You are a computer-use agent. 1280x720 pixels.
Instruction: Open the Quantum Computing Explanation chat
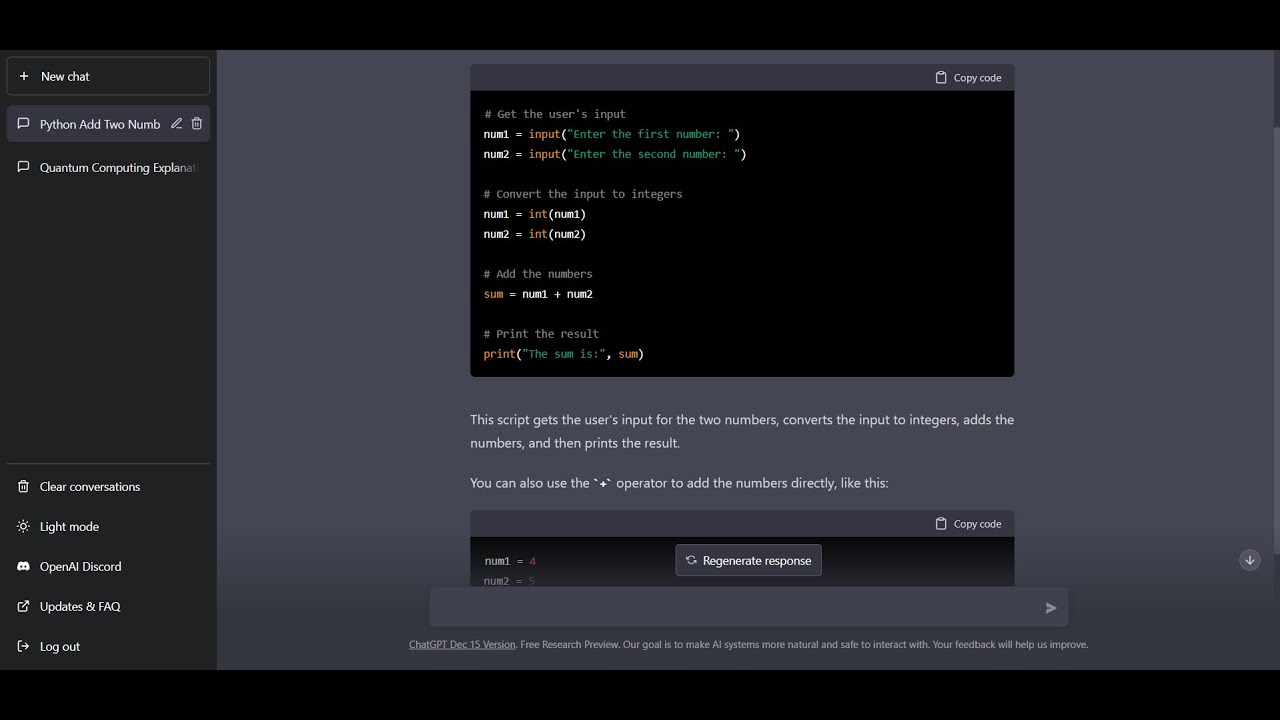click(118, 168)
